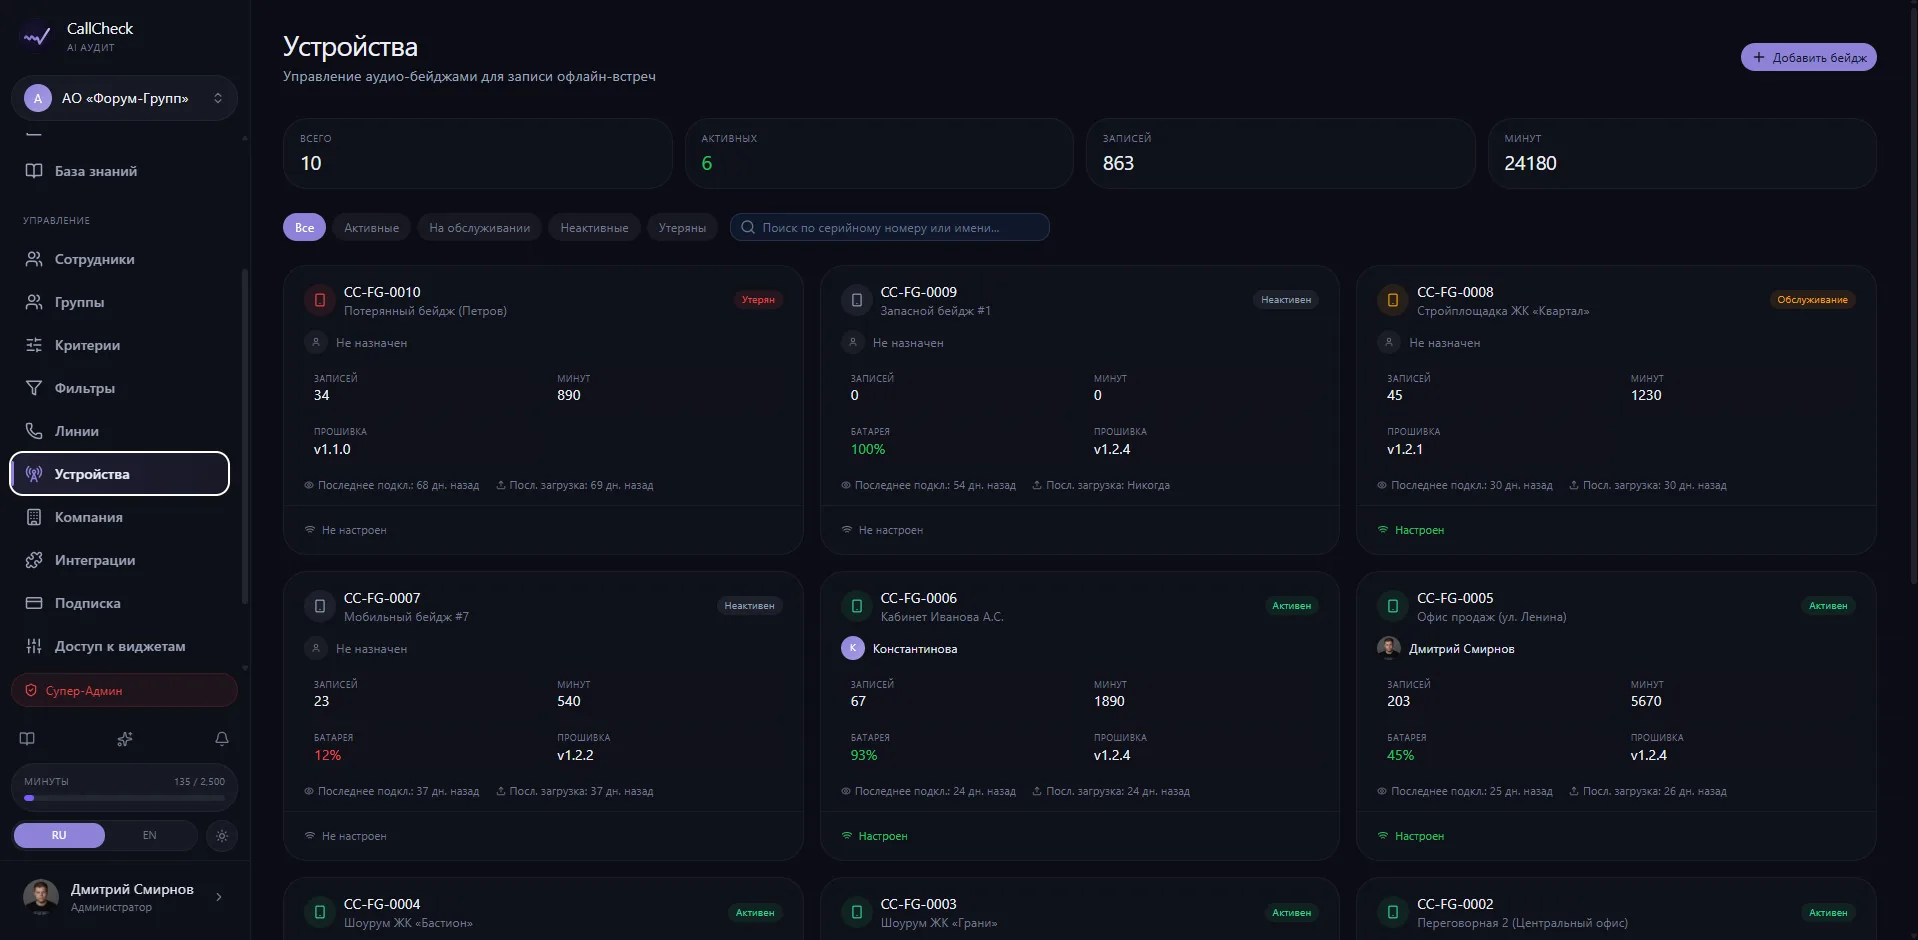
Task: Click Константинова avatar on CC-FG-0006 card
Action: click(853, 648)
